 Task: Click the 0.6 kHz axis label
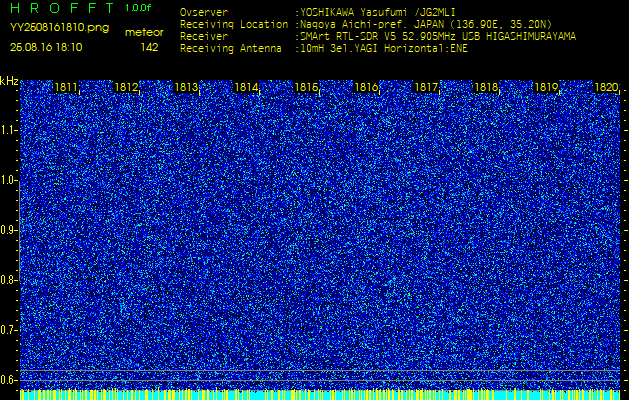[9, 380]
